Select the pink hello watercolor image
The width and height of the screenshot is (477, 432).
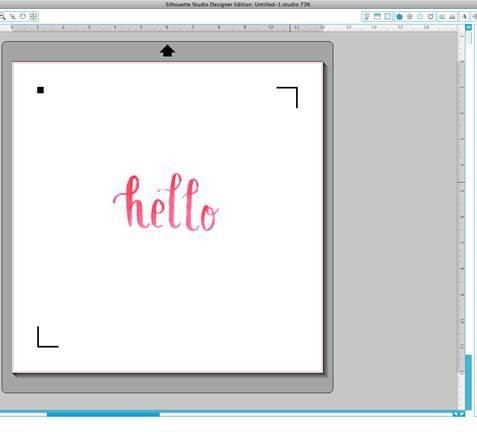(x=166, y=202)
